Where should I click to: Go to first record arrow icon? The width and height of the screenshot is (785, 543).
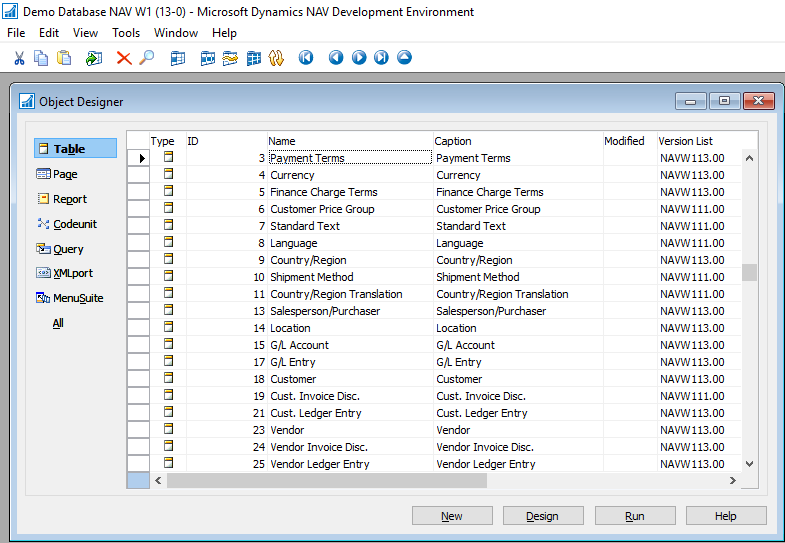[306, 58]
